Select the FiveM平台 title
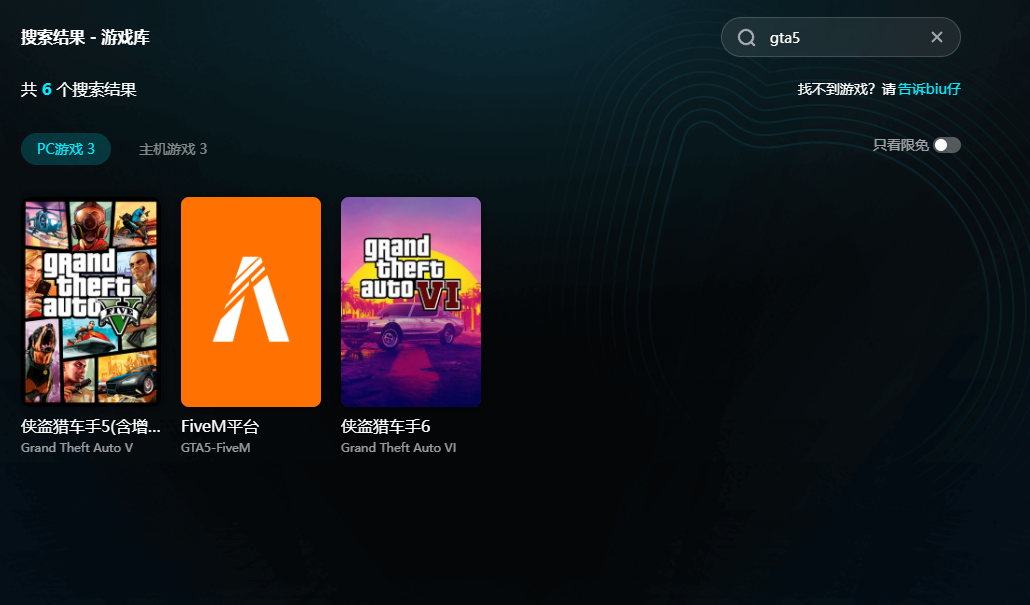1030x605 pixels. pos(220,427)
